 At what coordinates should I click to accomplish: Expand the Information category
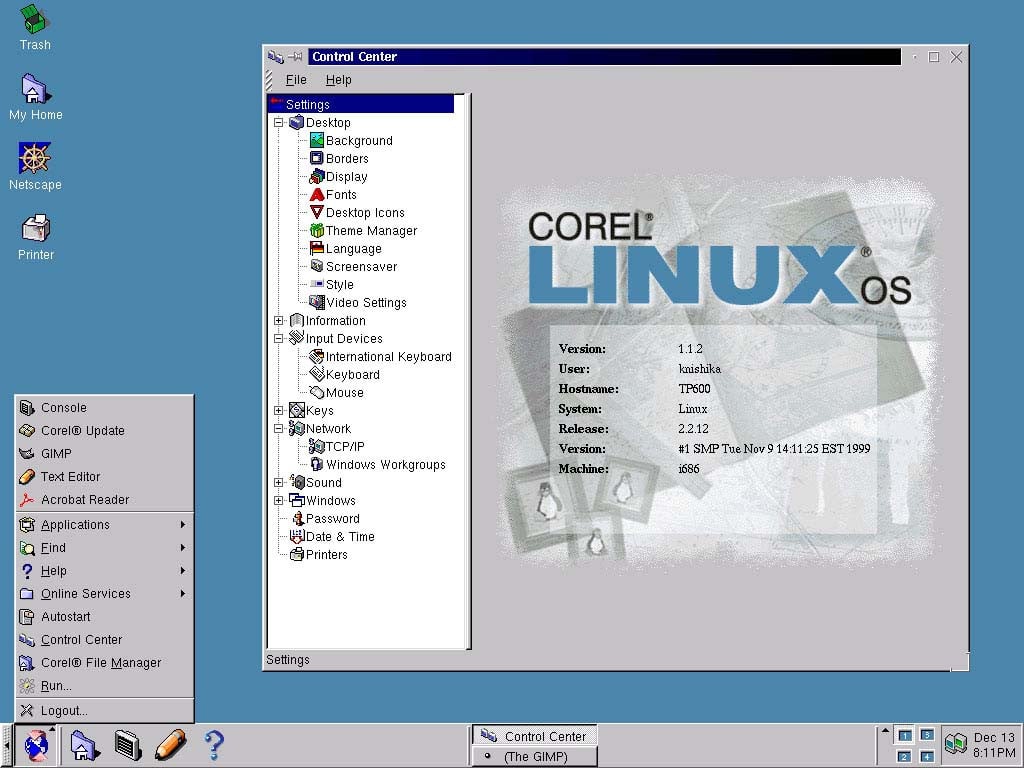point(279,320)
